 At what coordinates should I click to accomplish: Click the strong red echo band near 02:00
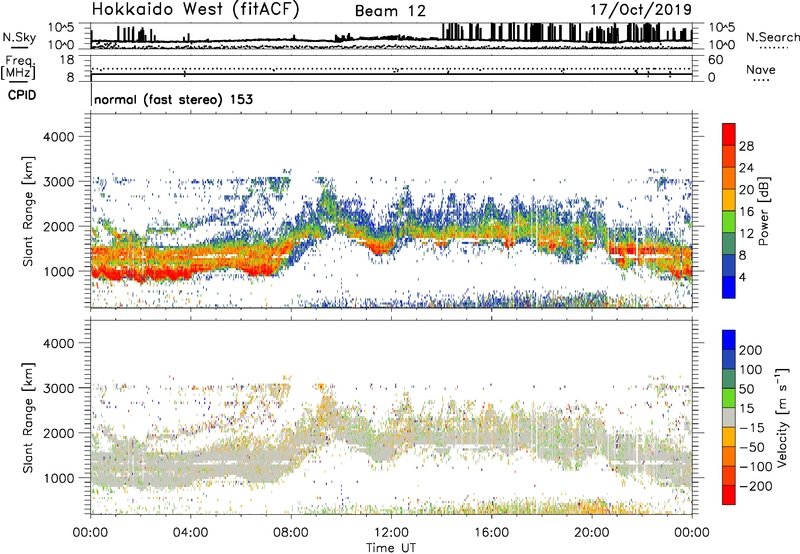[x=140, y=274]
